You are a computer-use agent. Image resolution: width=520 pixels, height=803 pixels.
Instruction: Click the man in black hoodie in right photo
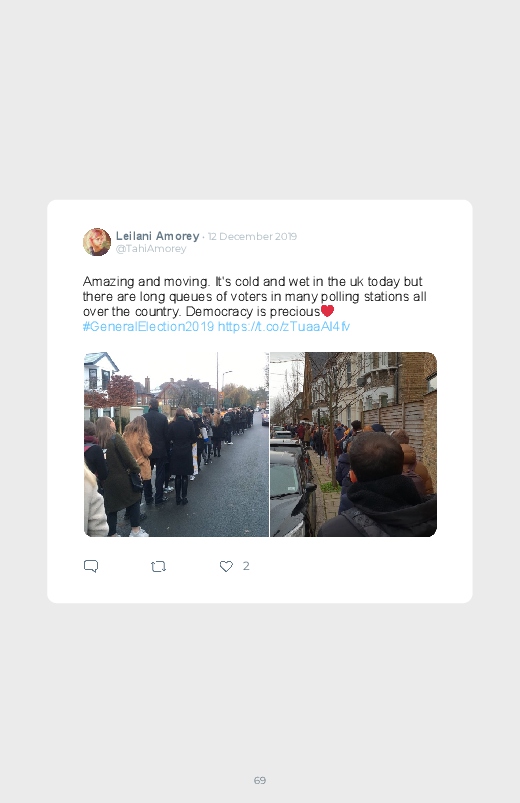(382, 487)
